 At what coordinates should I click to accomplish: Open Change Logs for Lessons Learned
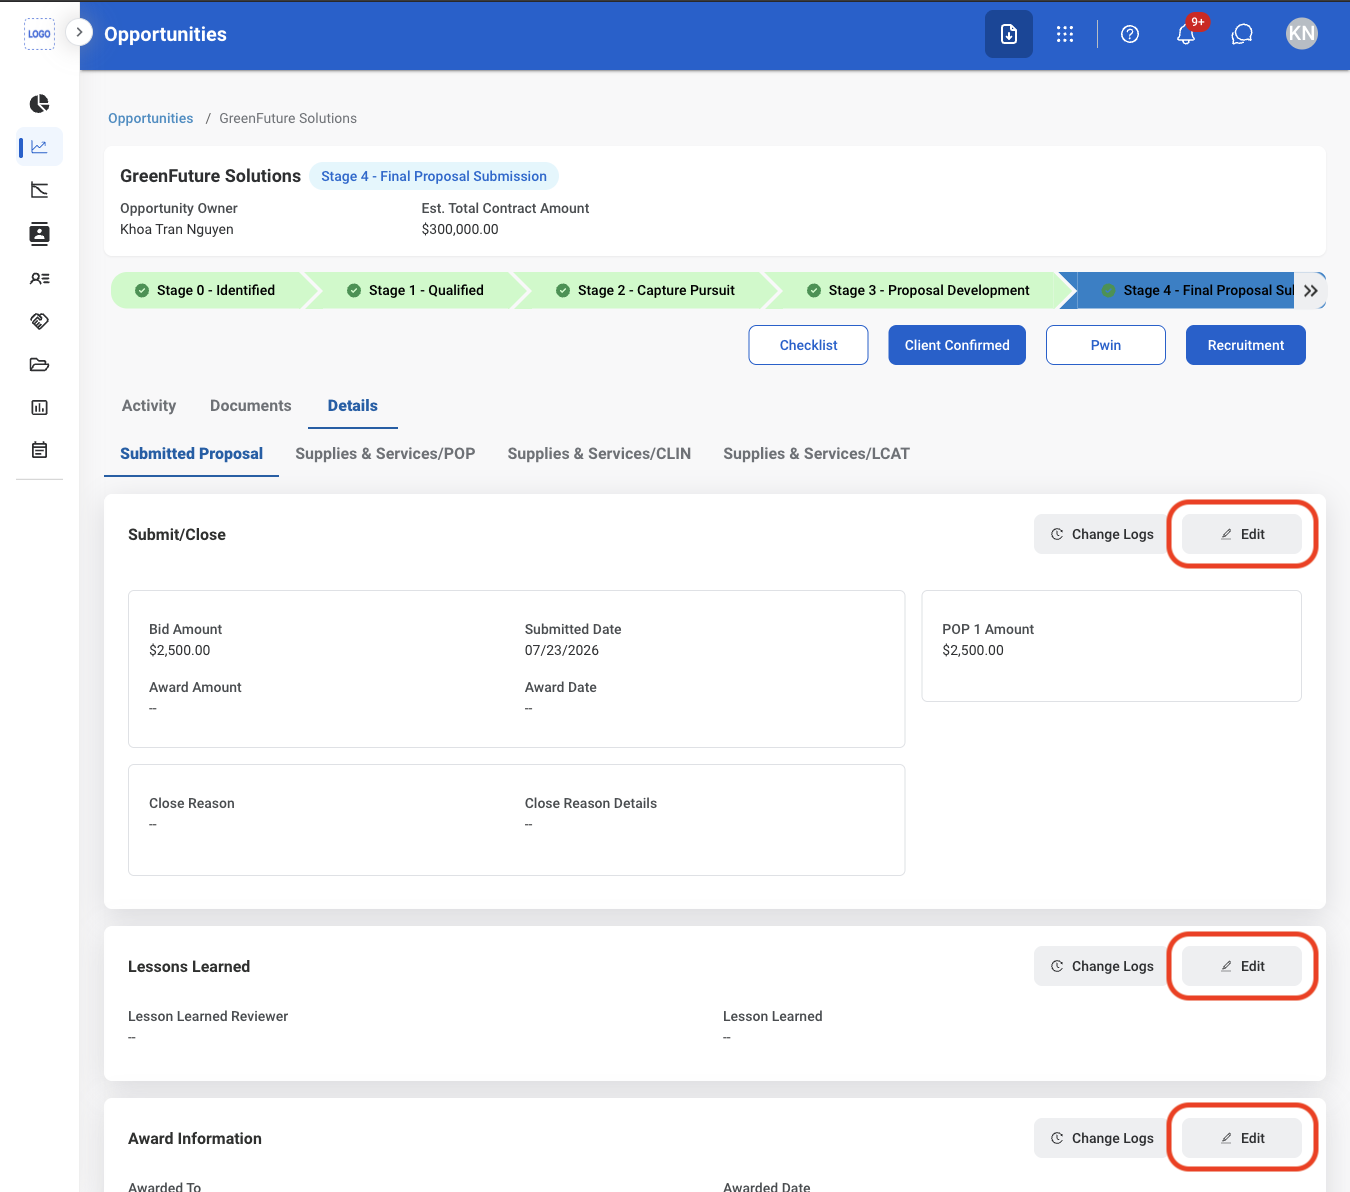1102,966
